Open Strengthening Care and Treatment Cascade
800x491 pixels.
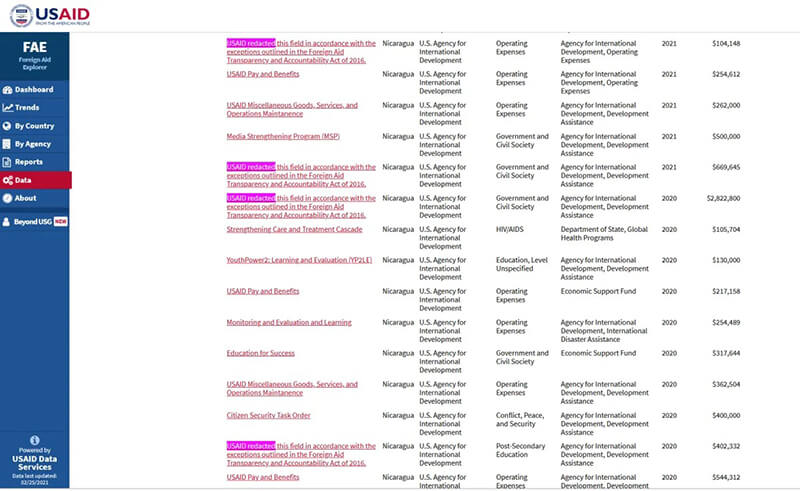point(294,229)
